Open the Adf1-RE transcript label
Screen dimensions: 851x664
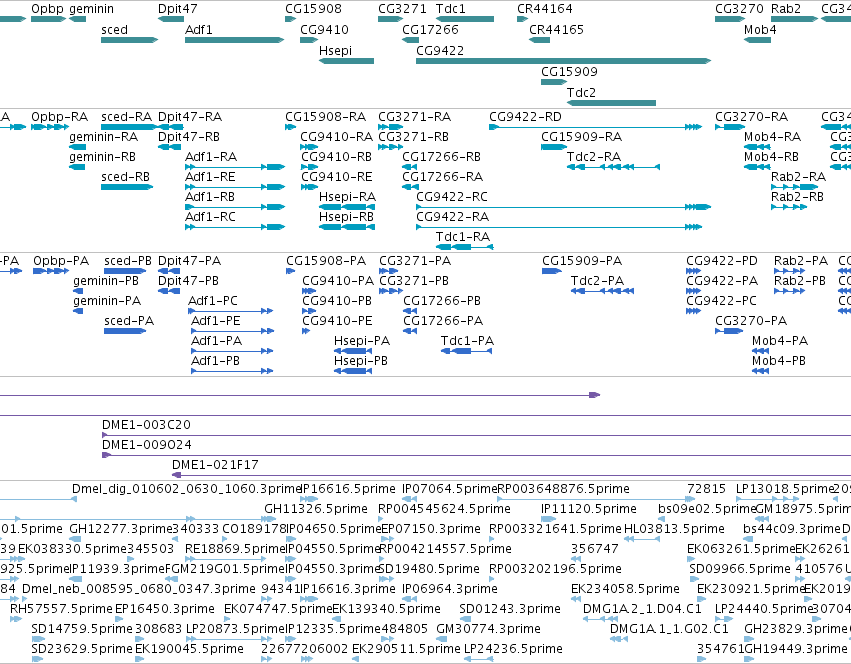coord(210,177)
